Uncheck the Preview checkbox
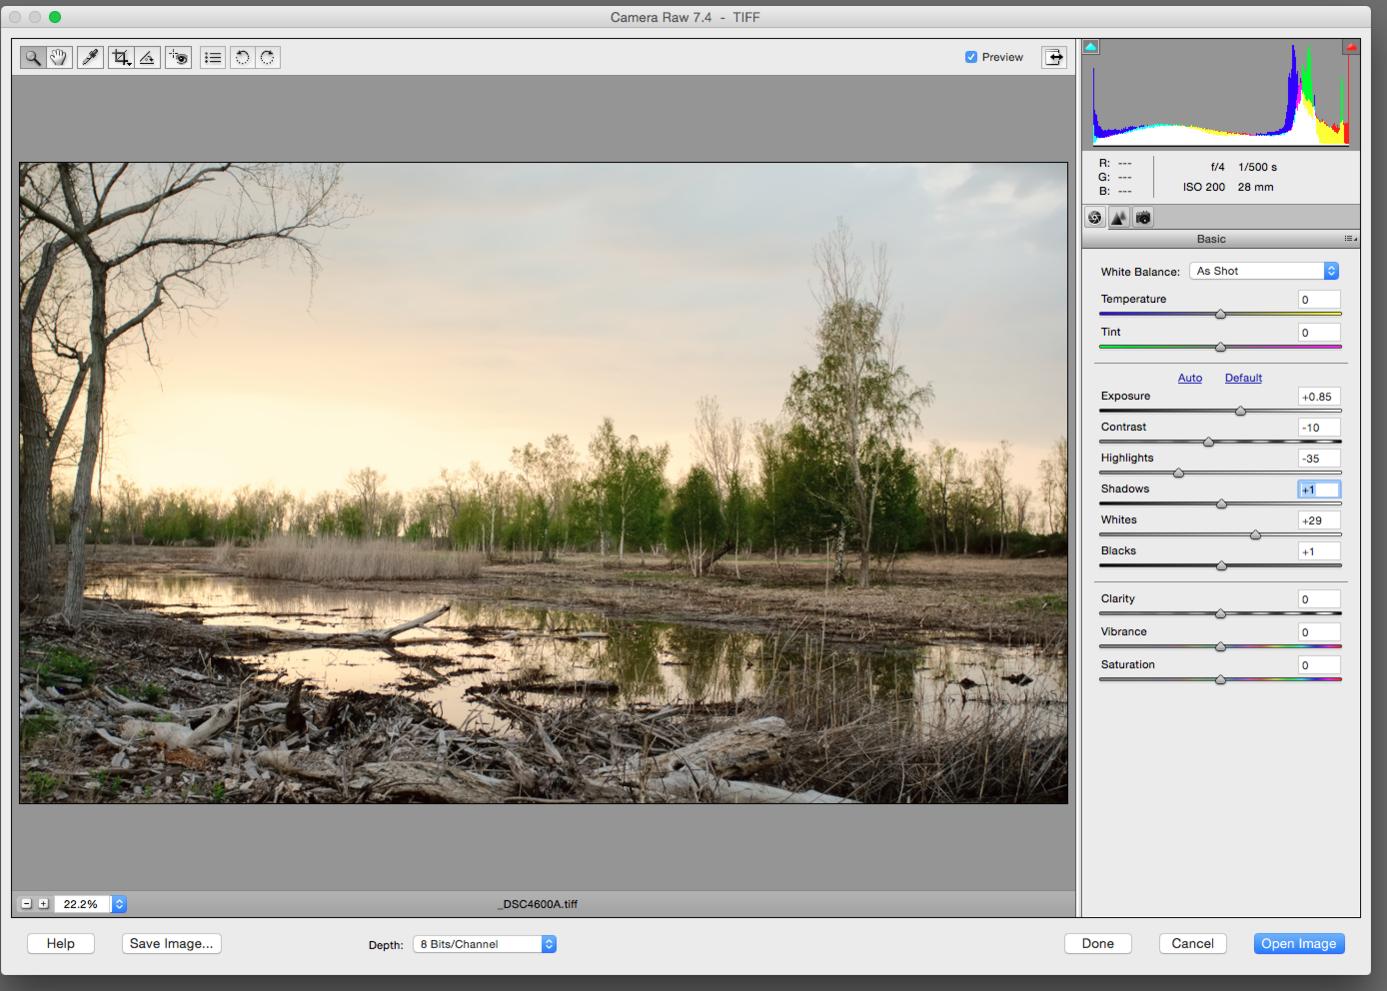Viewport: 1387px width, 991px height. (x=971, y=57)
